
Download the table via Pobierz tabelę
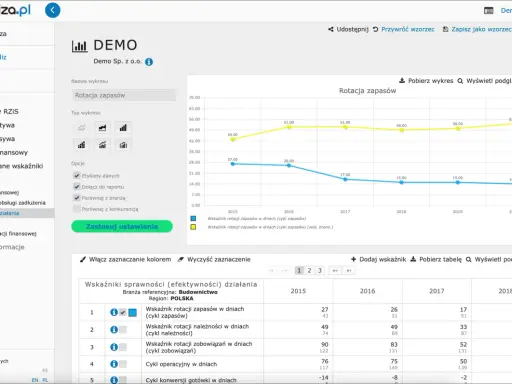(x=436, y=259)
